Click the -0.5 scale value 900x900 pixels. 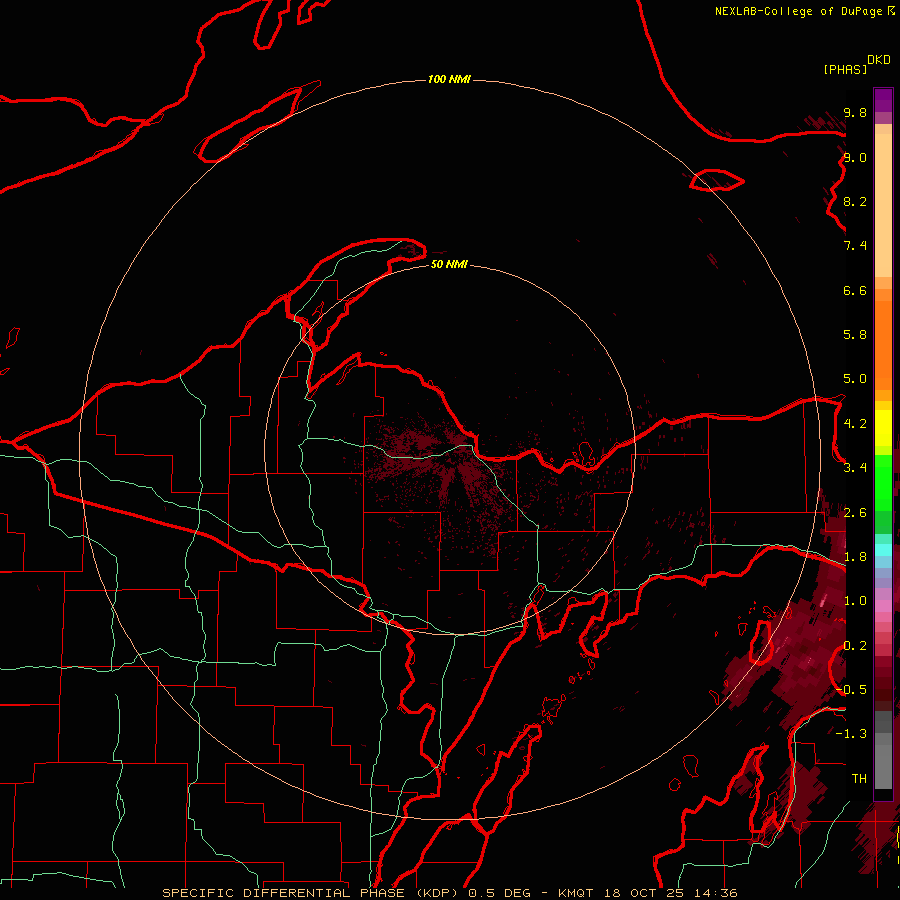click(x=851, y=690)
